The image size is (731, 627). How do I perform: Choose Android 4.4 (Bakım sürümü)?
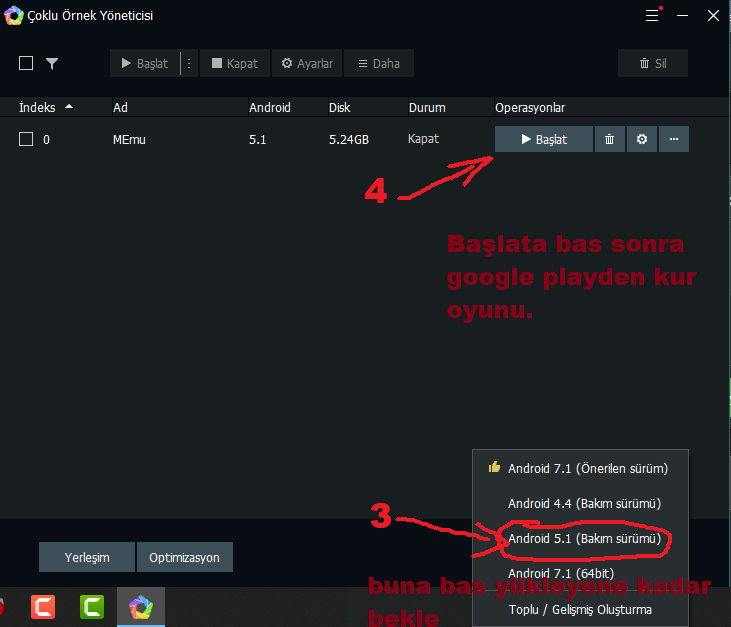[x=580, y=503]
